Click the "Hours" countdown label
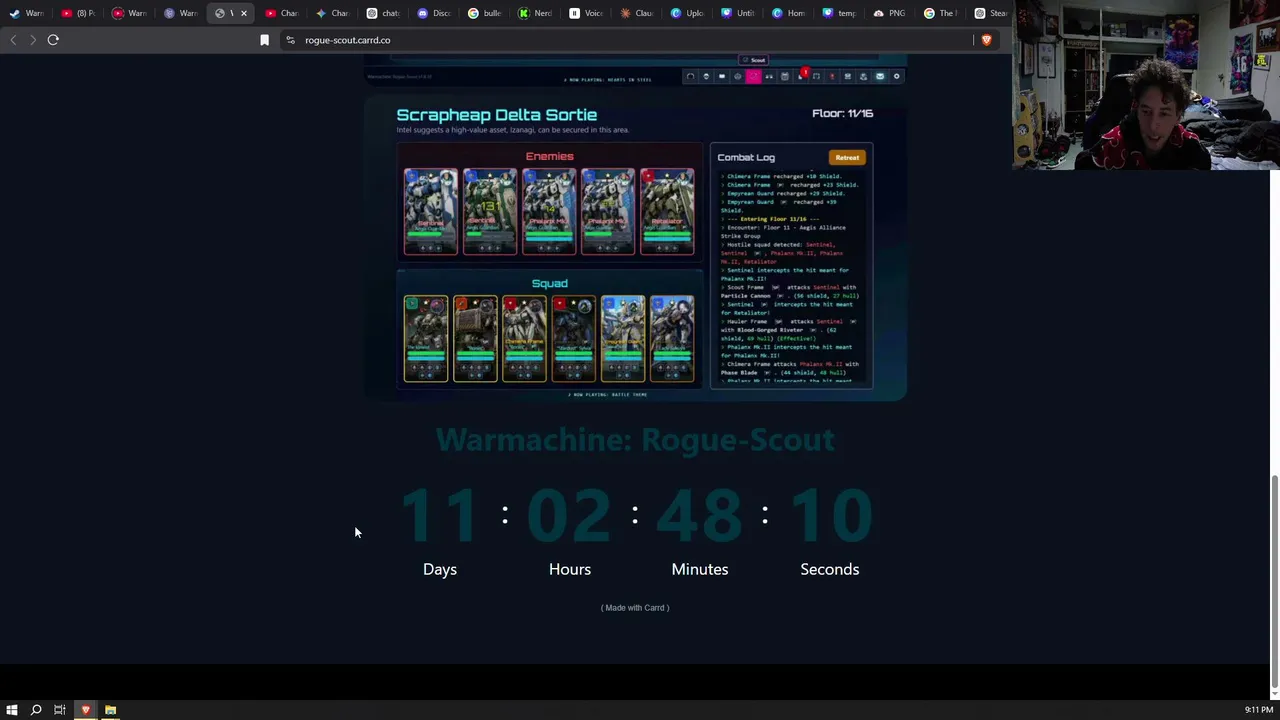 click(570, 569)
